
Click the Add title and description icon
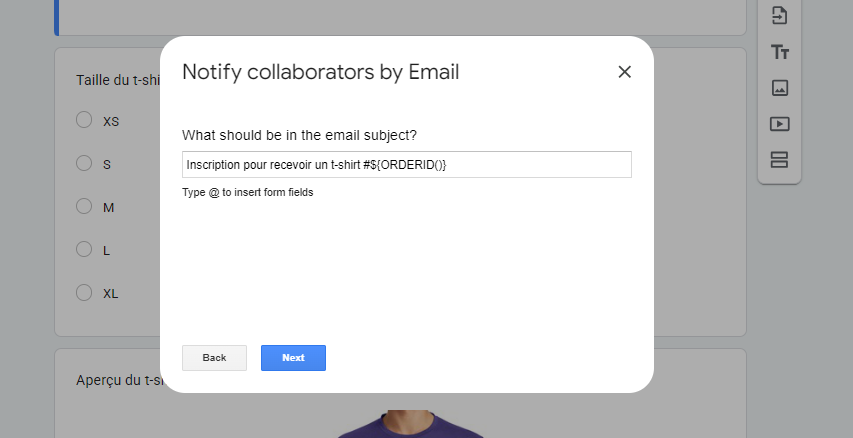[780, 52]
